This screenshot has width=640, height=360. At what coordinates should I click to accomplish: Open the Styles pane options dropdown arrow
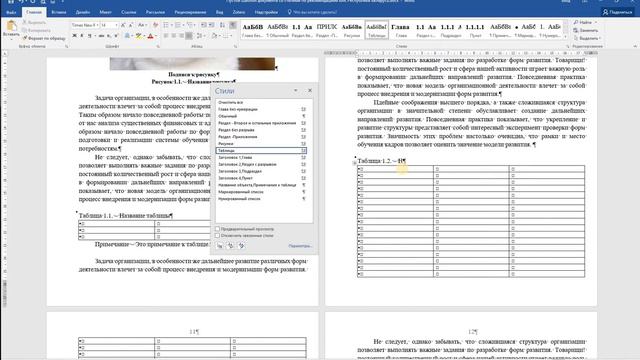(x=296, y=91)
